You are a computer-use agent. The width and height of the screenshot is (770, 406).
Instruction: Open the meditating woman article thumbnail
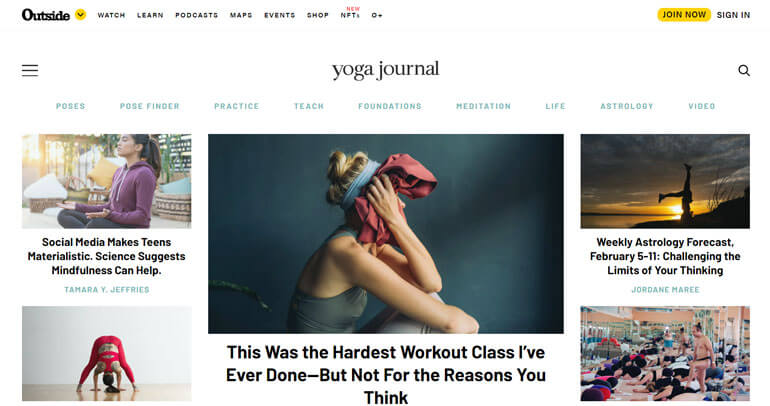pyautogui.click(x=107, y=181)
